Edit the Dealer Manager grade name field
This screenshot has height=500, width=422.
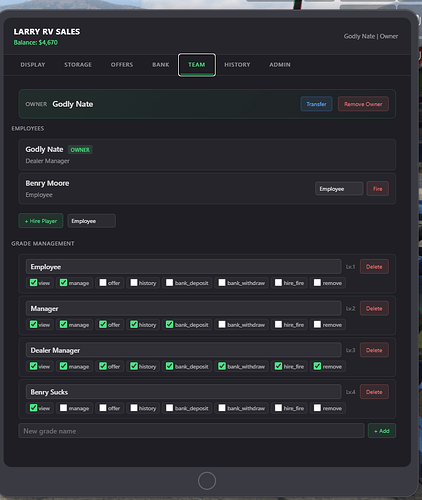click(183, 350)
